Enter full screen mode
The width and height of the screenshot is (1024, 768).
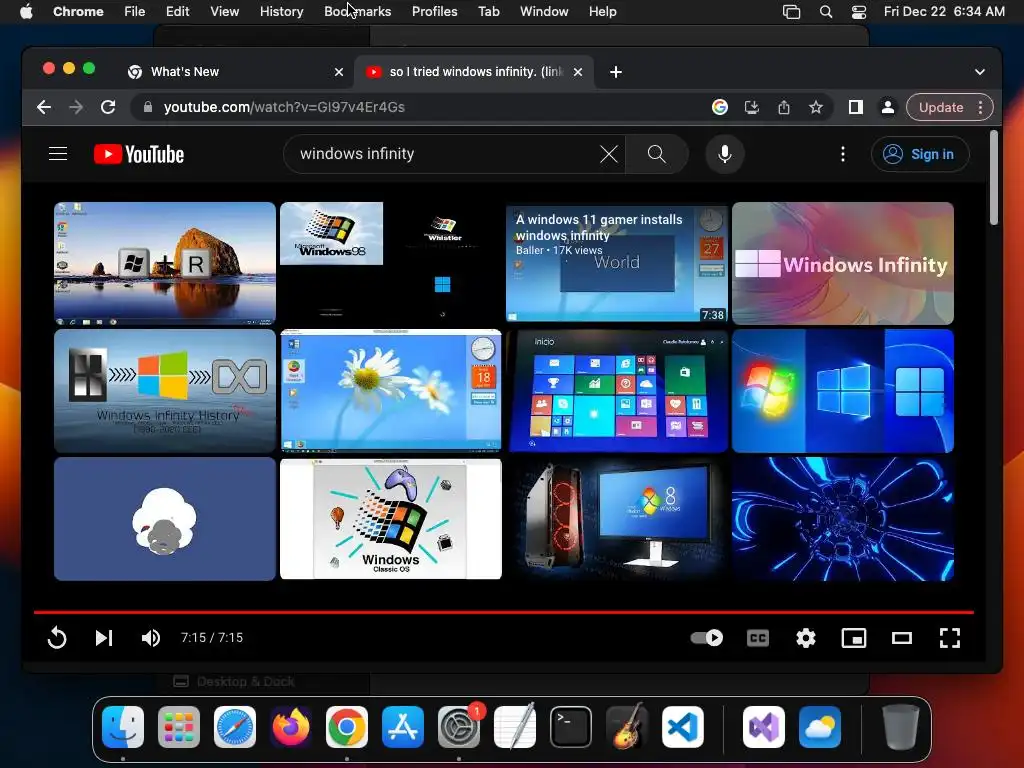pos(950,637)
